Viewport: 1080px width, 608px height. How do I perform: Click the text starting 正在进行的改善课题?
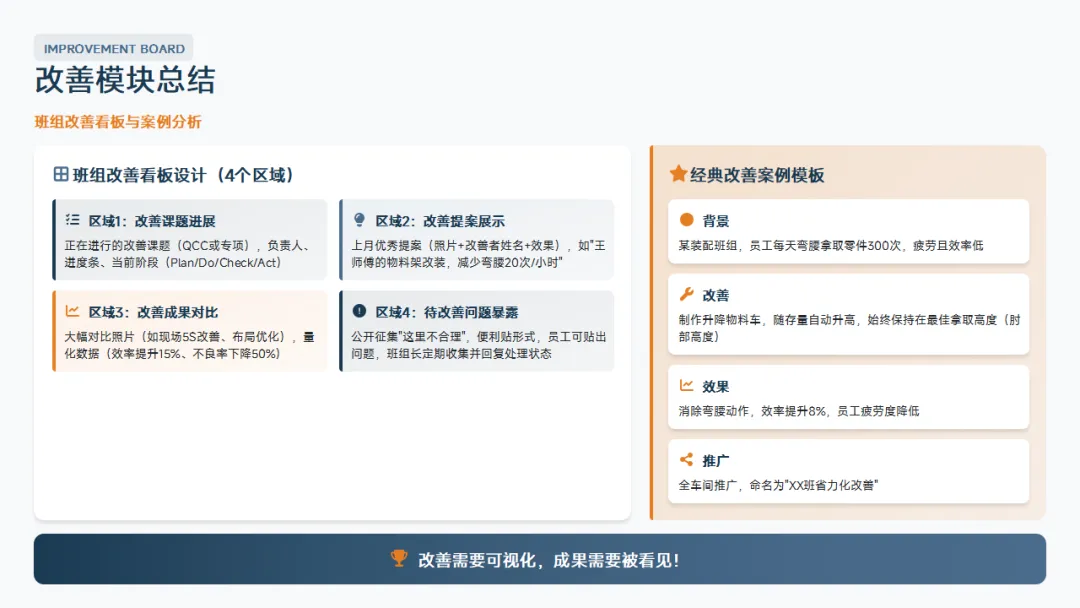tap(189, 254)
